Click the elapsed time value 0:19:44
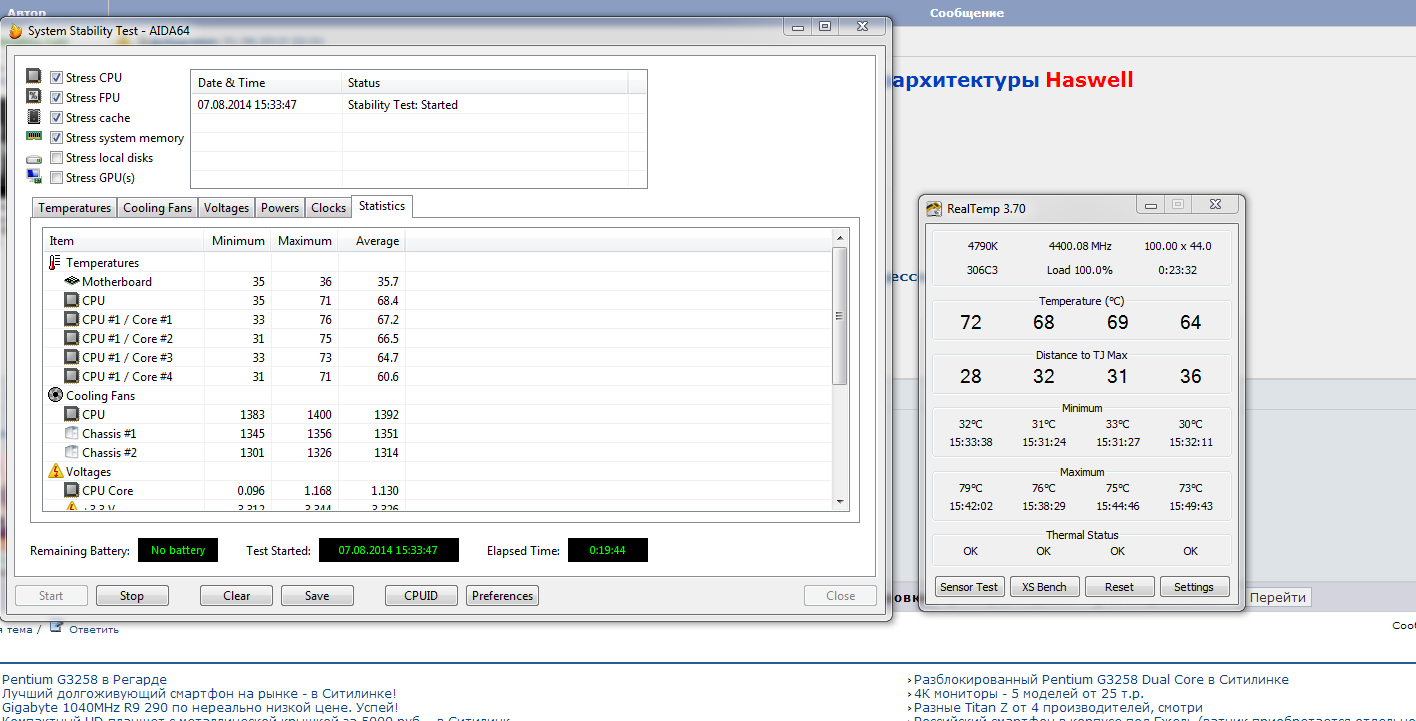This screenshot has height=721, width=1416. 608,550
